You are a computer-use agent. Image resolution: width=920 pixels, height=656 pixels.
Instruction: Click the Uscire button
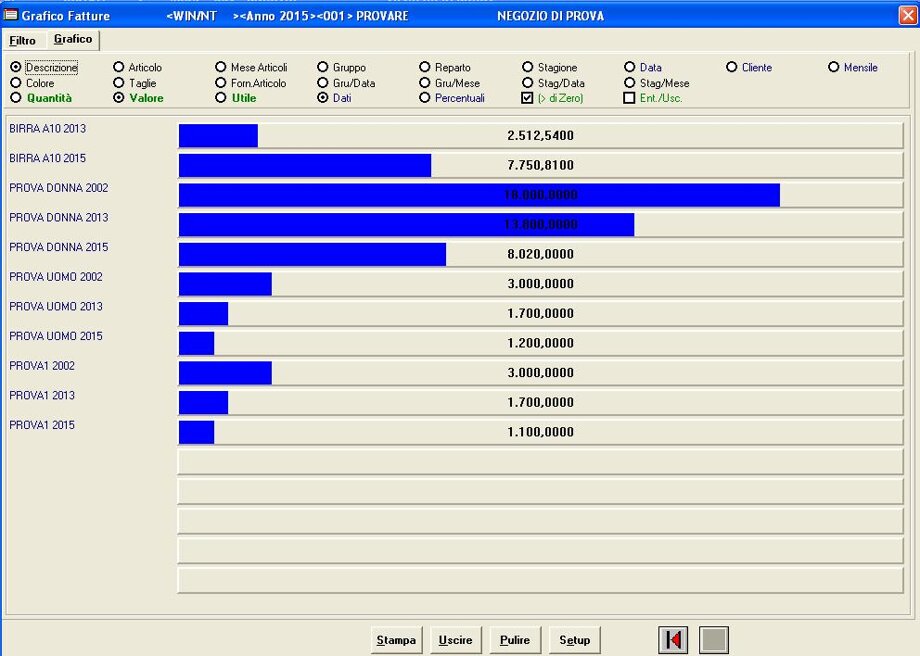455,640
